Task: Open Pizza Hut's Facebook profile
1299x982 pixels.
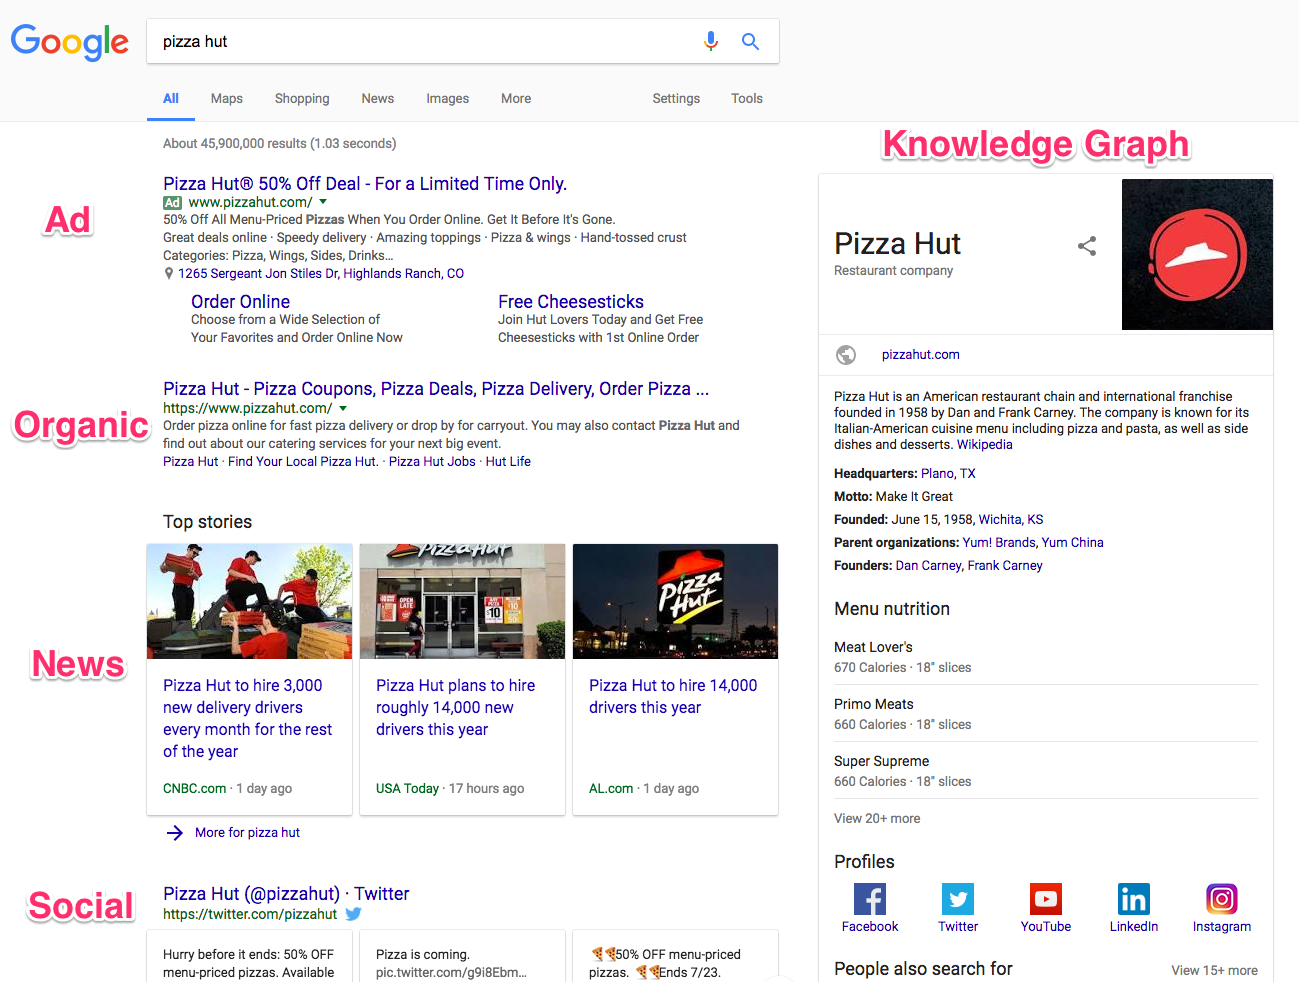Action: click(x=869, y=900)
